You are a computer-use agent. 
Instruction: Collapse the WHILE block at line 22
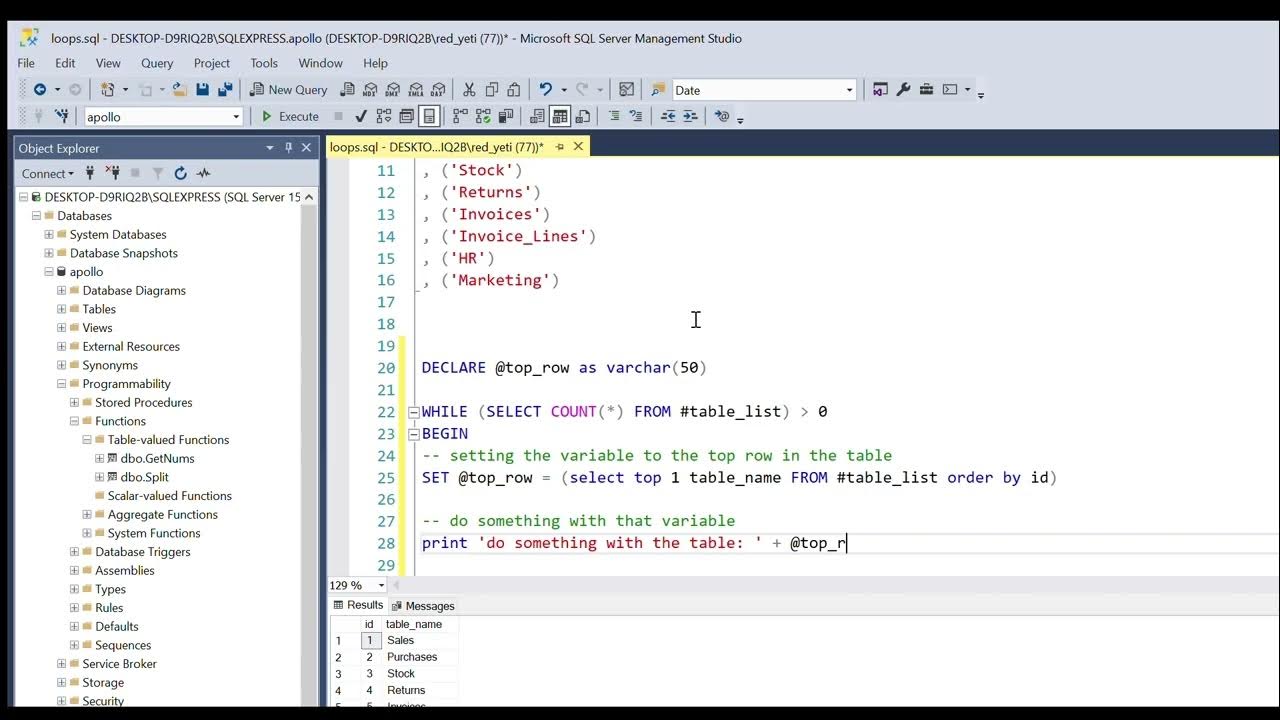[x=413, y=412]
